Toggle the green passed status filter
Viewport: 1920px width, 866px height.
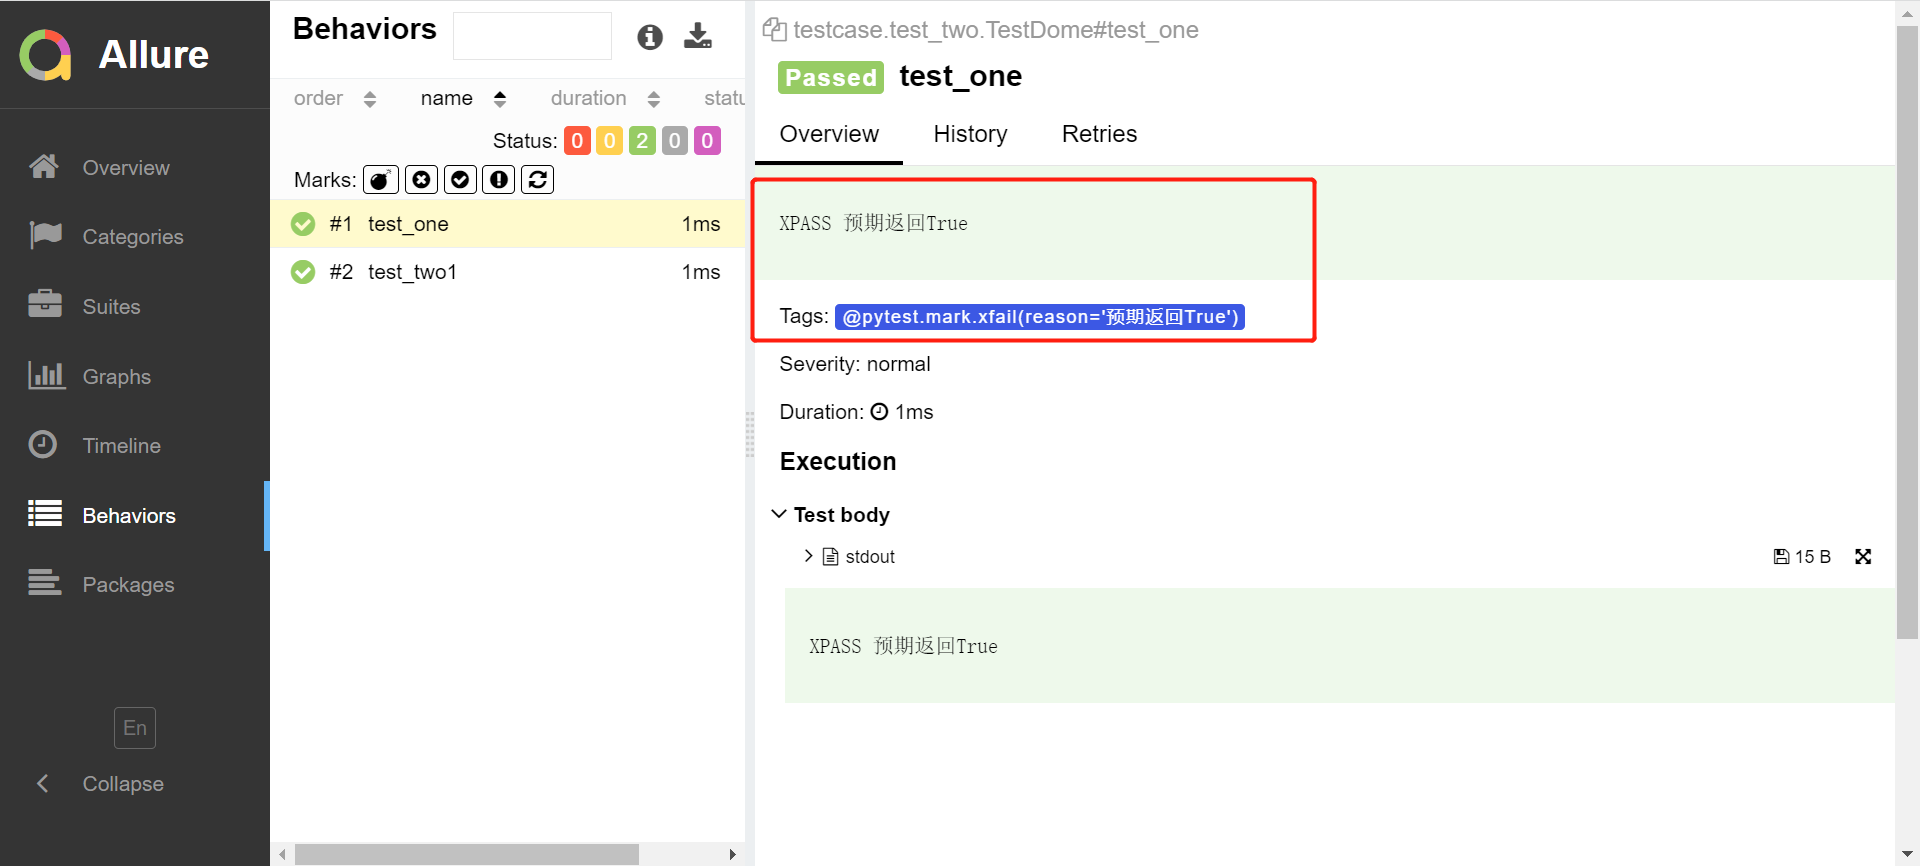[x=642, y=141]
